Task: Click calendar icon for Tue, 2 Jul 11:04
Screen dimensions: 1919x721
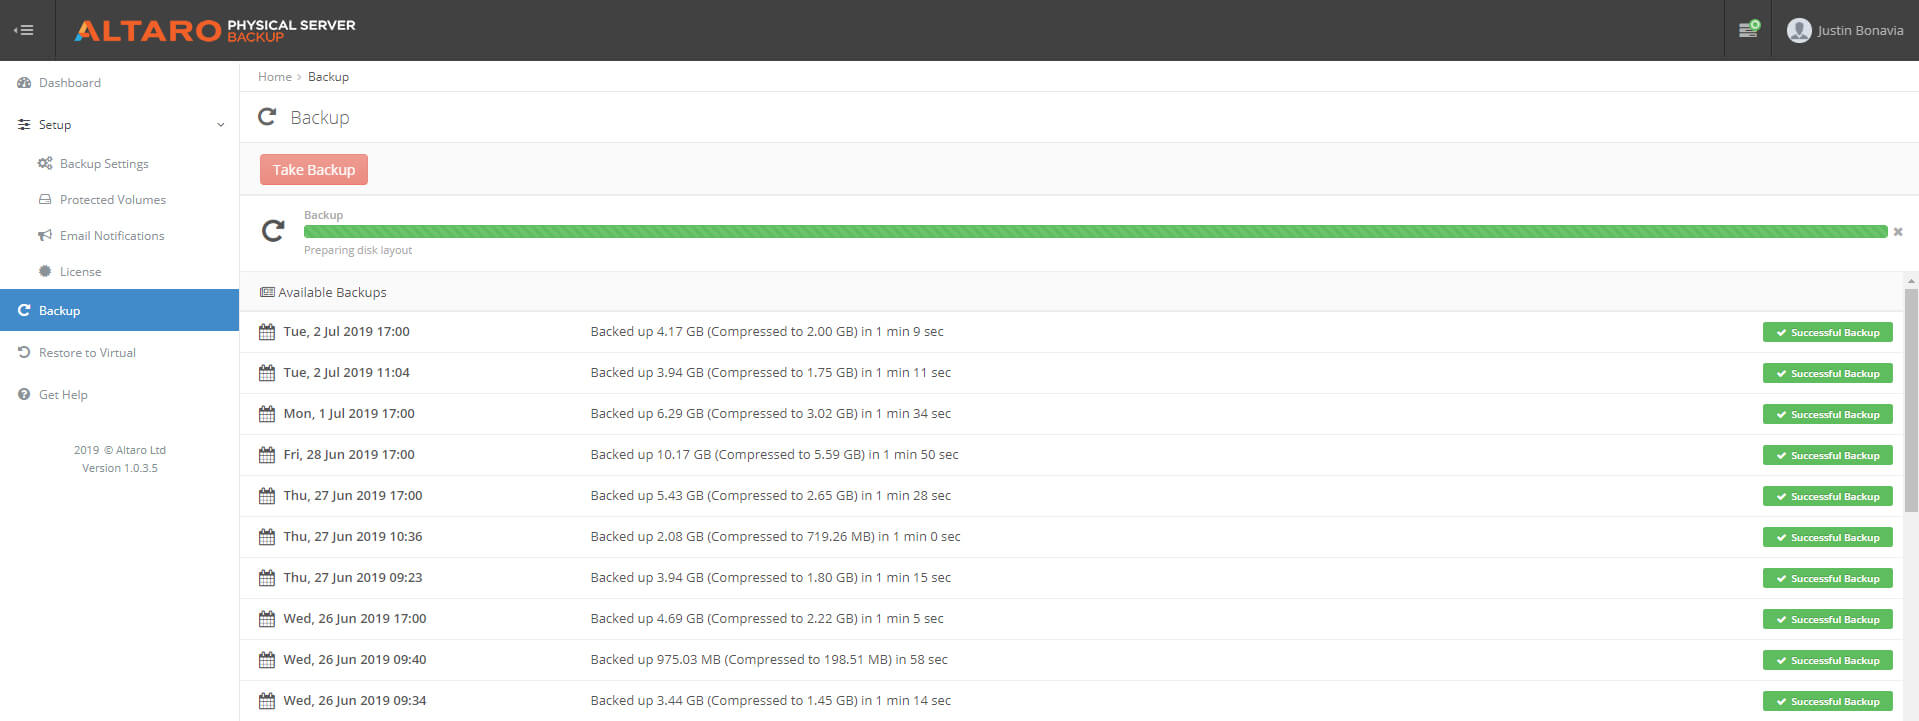Action: pos(267,373)
